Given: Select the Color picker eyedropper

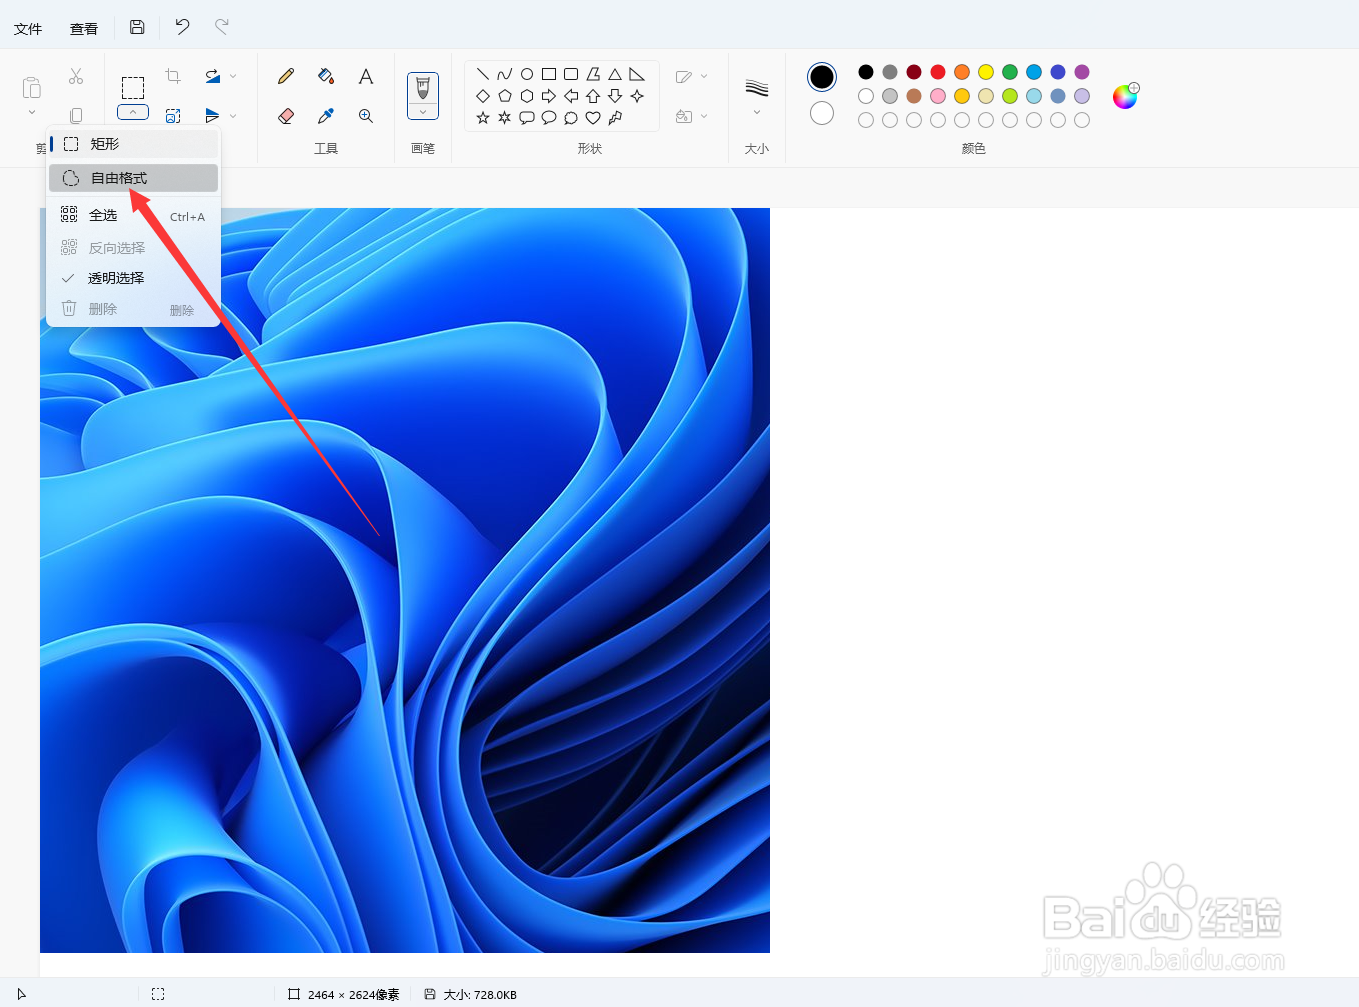Looking at the screenshot, I should [326, 116].
